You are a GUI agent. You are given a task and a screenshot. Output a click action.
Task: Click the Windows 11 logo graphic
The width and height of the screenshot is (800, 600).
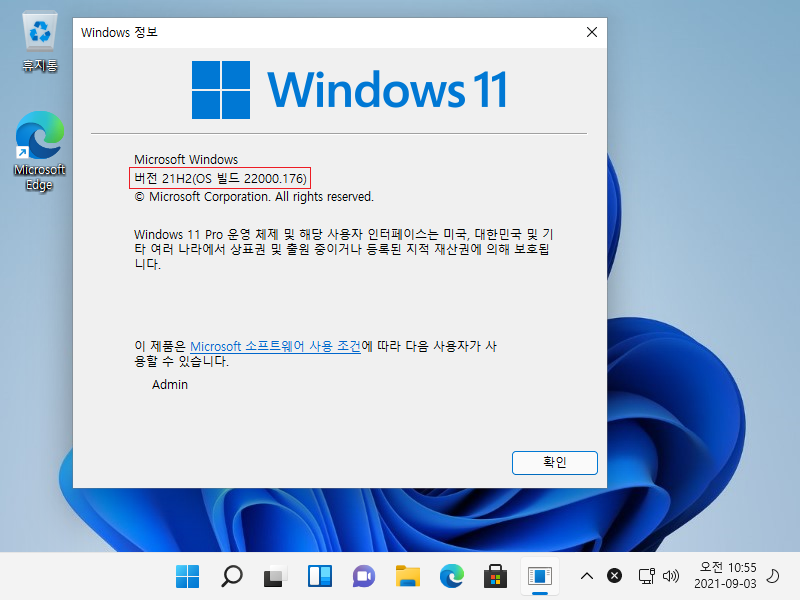(x=349, y=90)
